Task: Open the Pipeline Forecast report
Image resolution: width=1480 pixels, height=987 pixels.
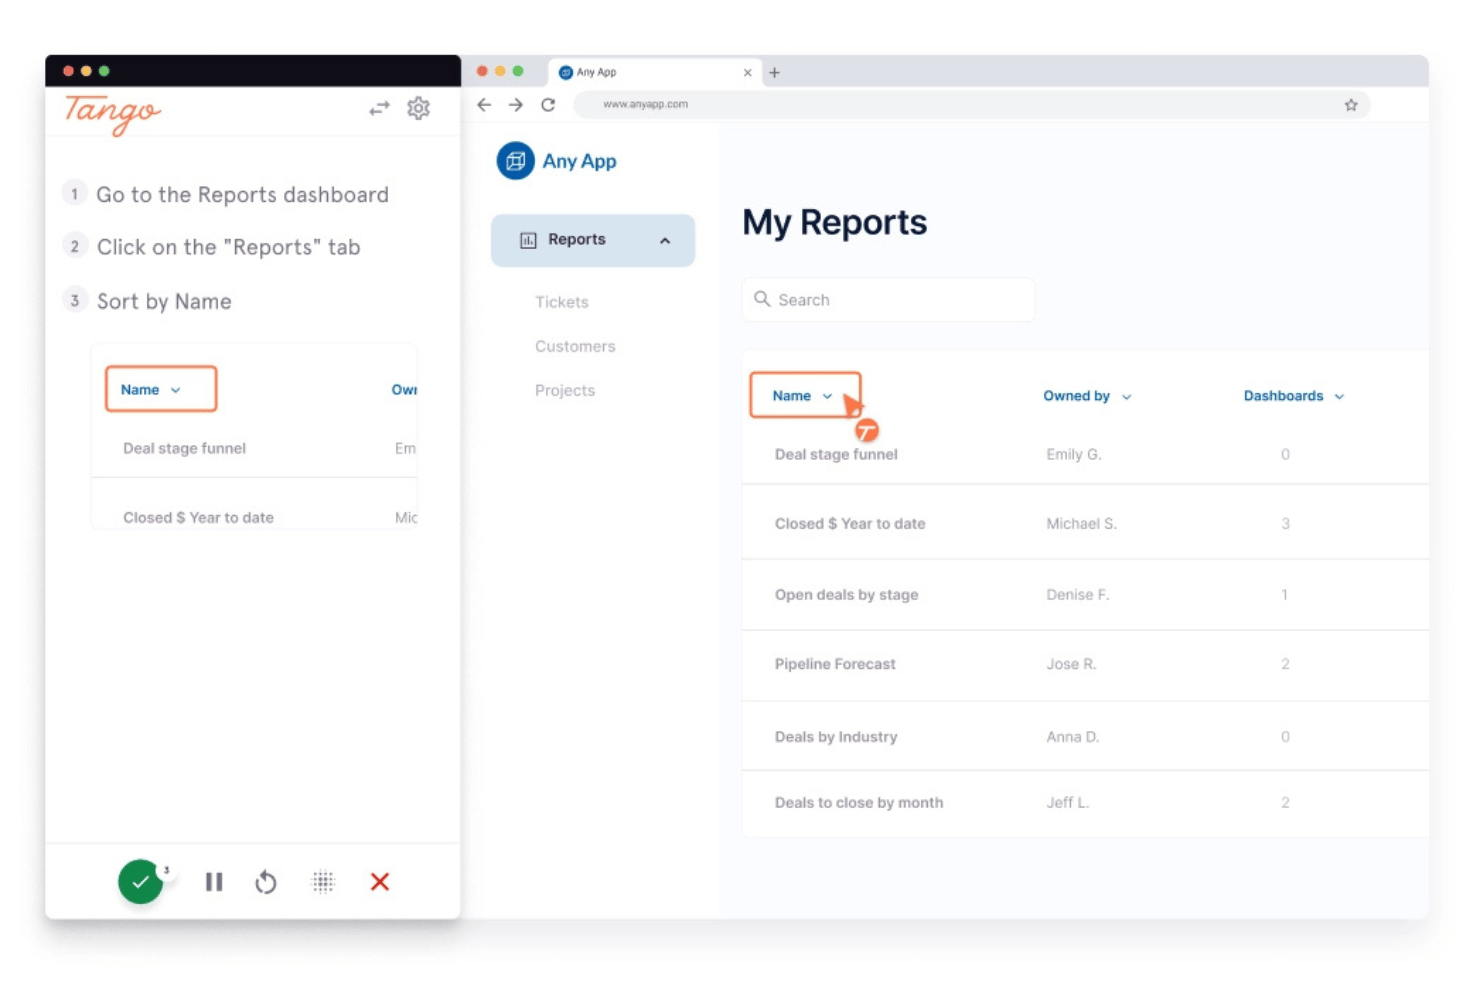Action: tap(835, 664)
